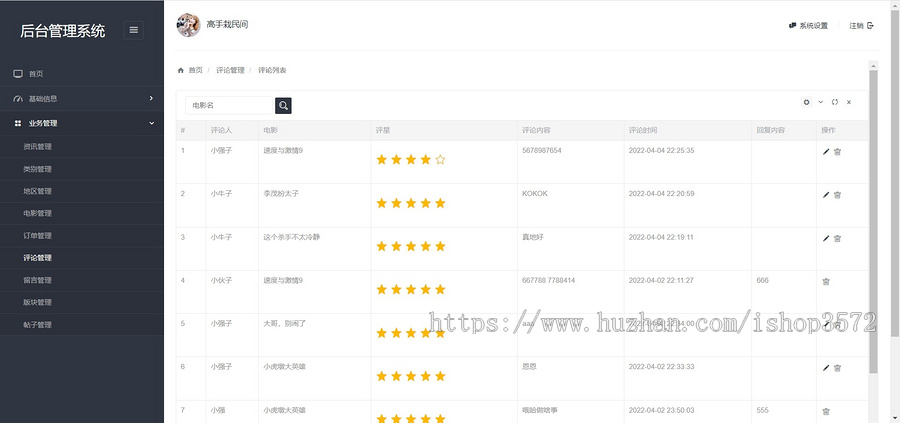
Task: Open 地区管理 in the sidebar
Action: (x=37, y=191)
